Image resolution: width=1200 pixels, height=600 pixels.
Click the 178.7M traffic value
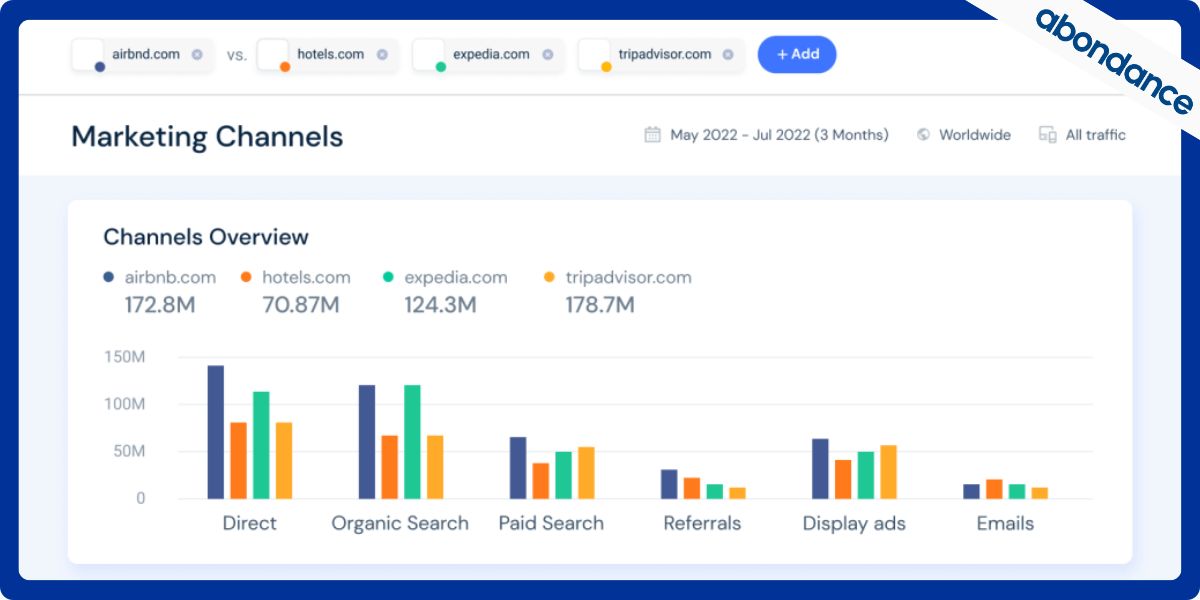[600, 305]
